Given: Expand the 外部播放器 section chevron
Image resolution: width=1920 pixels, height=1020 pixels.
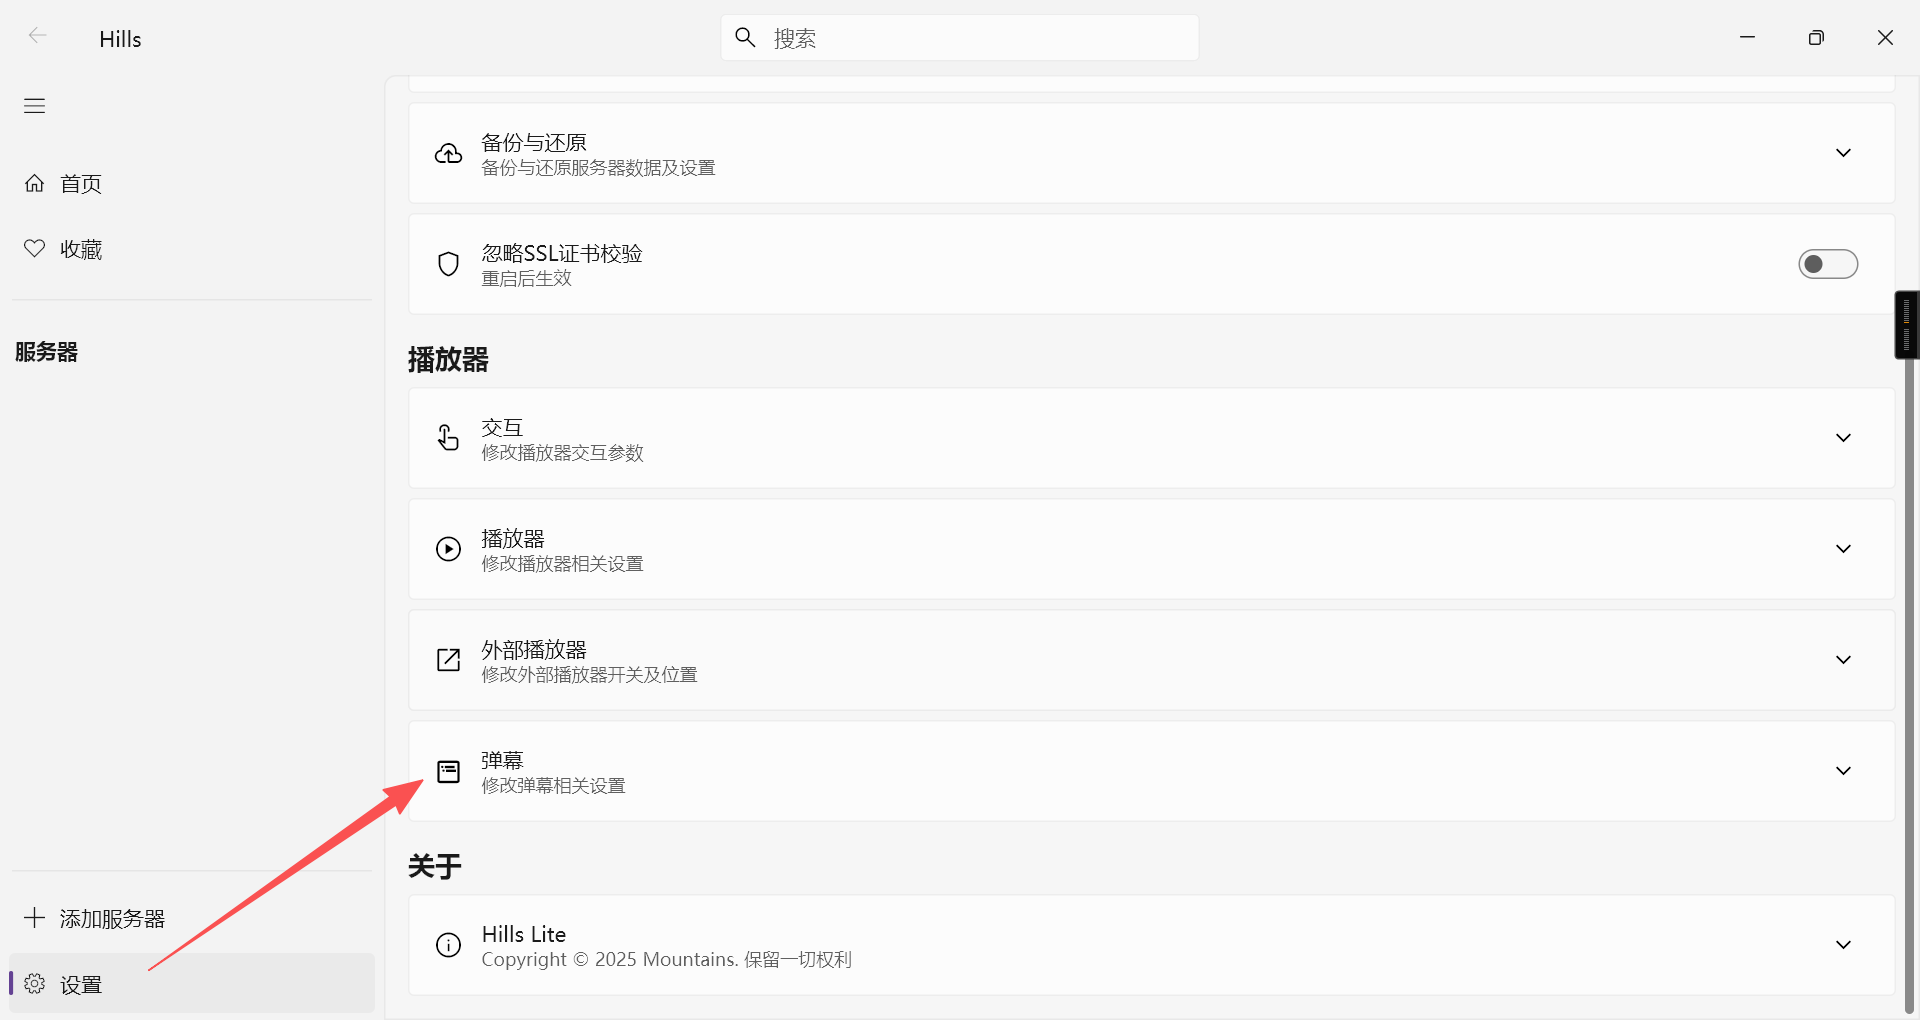Looking at the screenshot, I should point(1843,660).
